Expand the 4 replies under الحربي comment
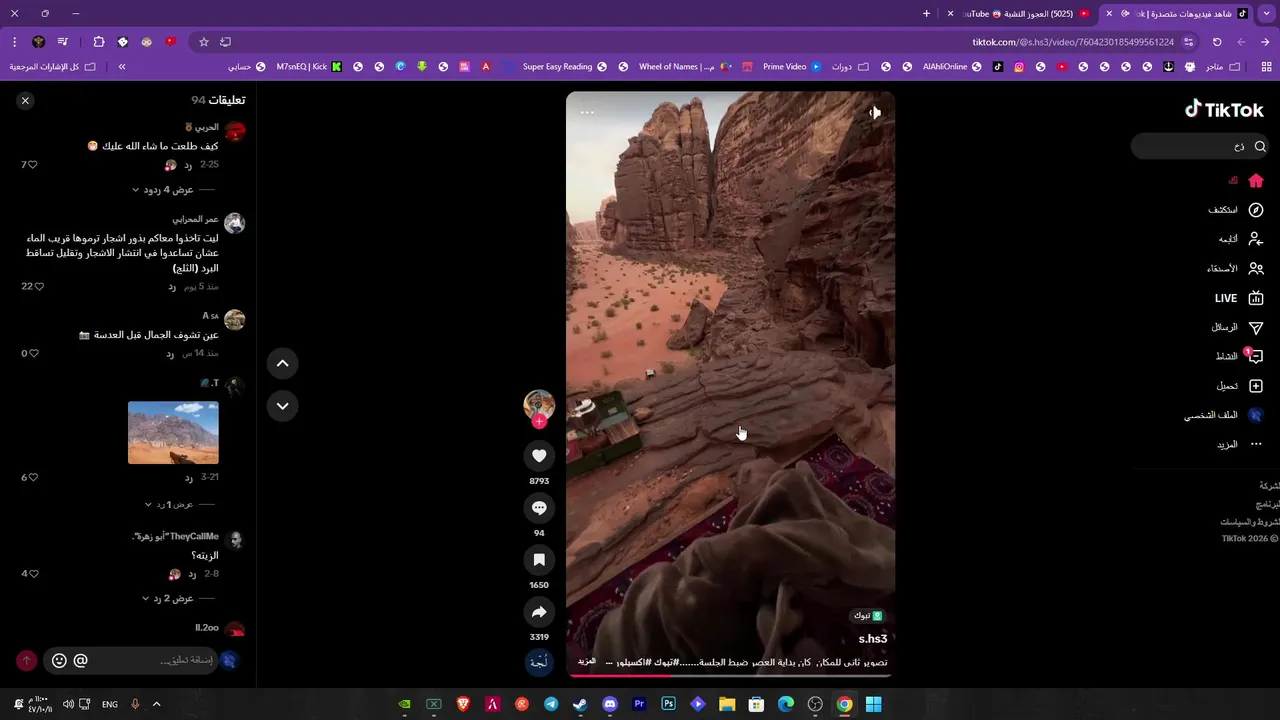 point(163,190)
